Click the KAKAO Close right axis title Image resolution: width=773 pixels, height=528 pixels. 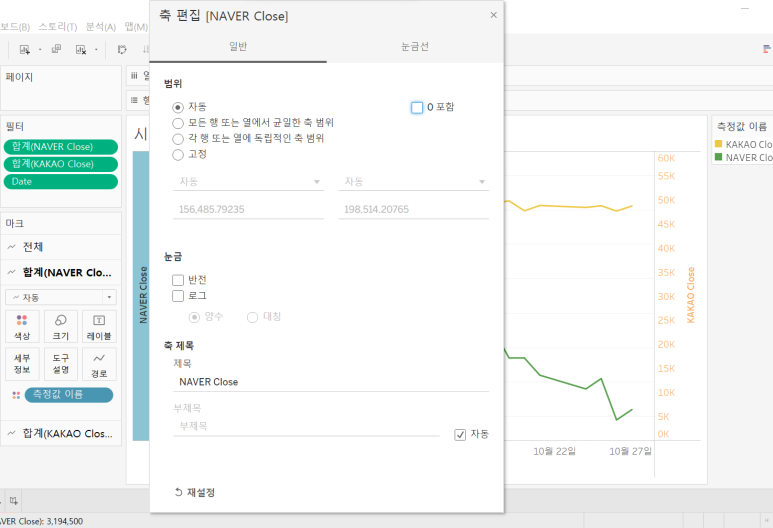tap(691, 295)
